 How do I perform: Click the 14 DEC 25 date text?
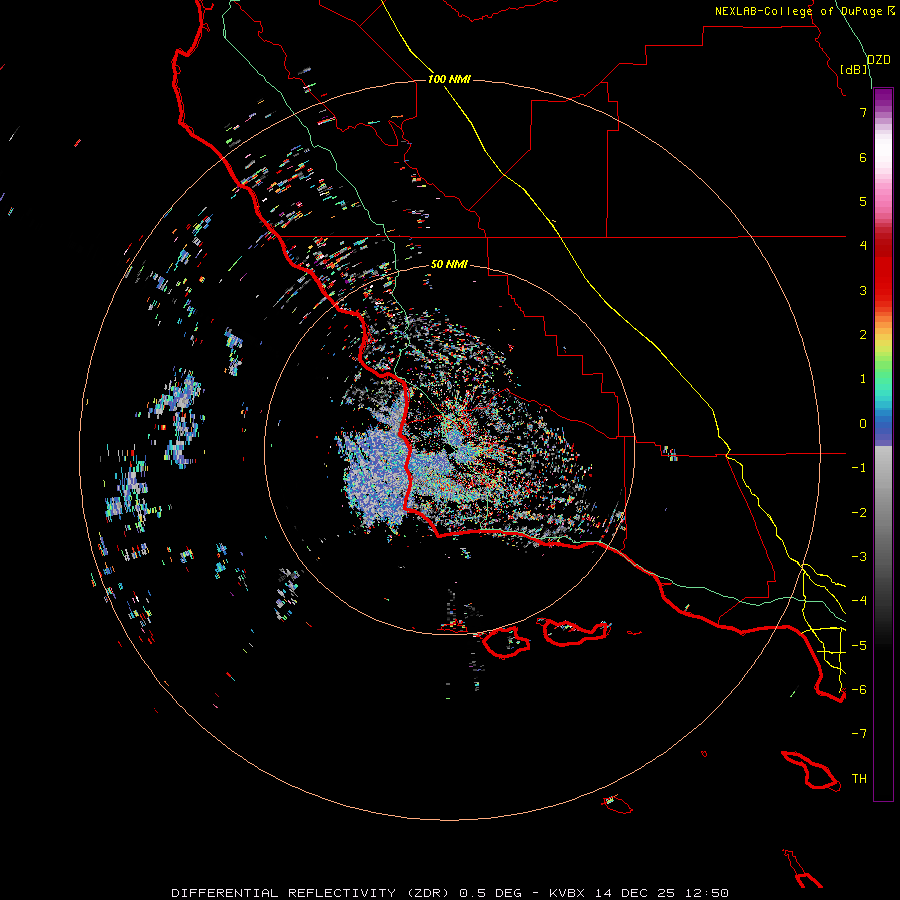click(x=637, y=893)
